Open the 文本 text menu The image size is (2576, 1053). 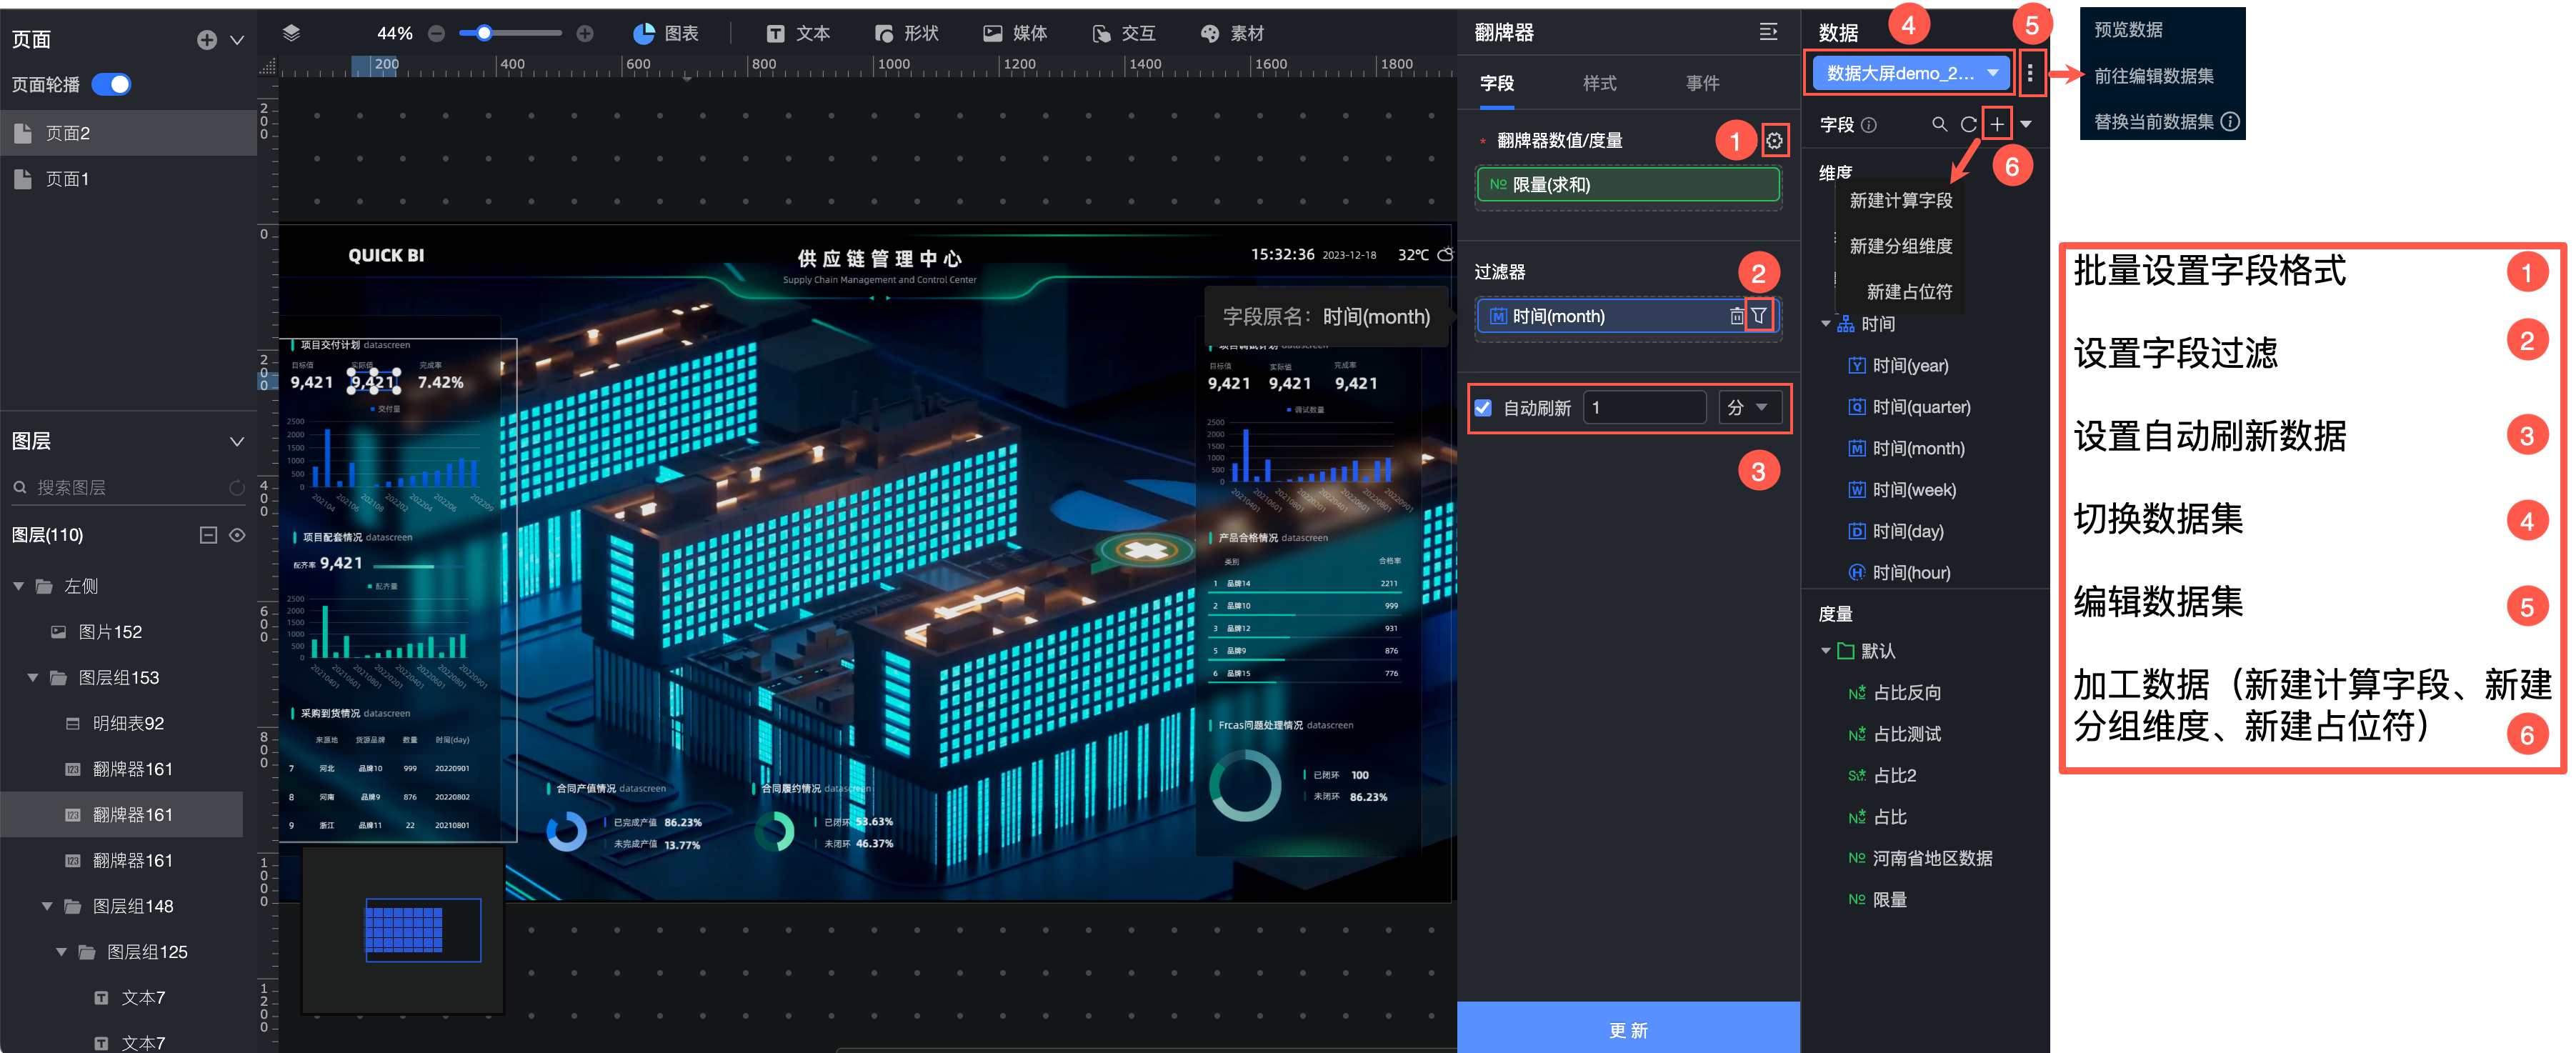click(798, 34)
